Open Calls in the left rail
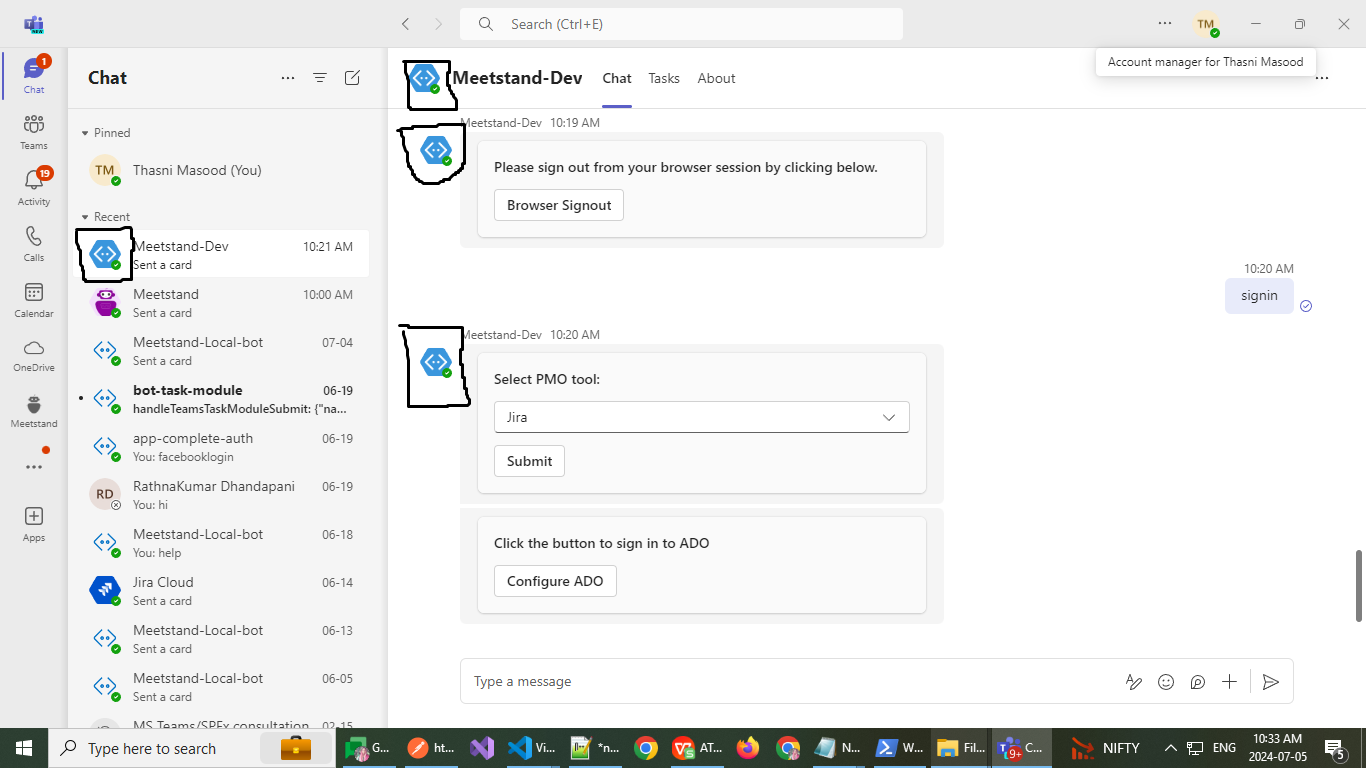1366x768 pixels. click(34, 244)
